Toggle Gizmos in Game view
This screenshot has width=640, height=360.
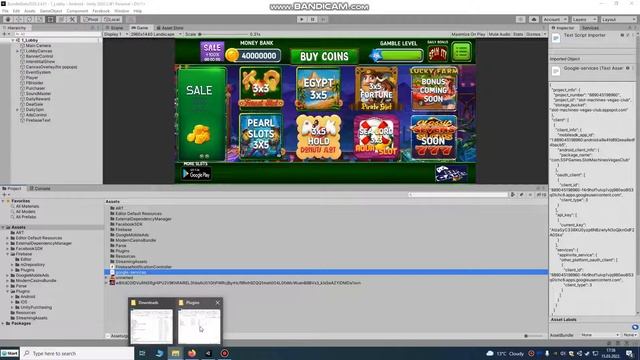point(533,34)
